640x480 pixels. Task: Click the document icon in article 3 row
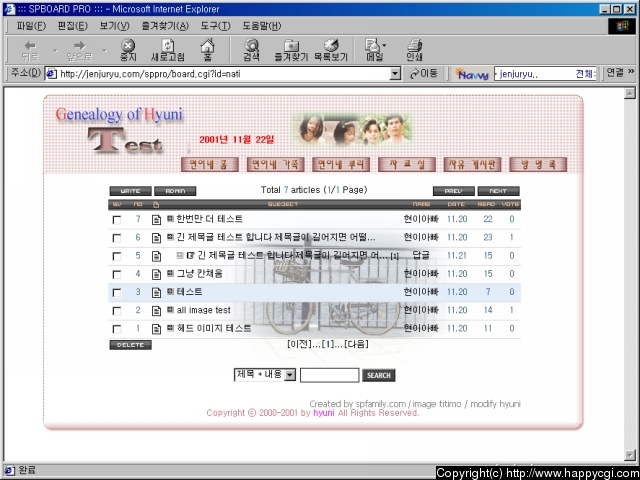(x=156, y=293)
